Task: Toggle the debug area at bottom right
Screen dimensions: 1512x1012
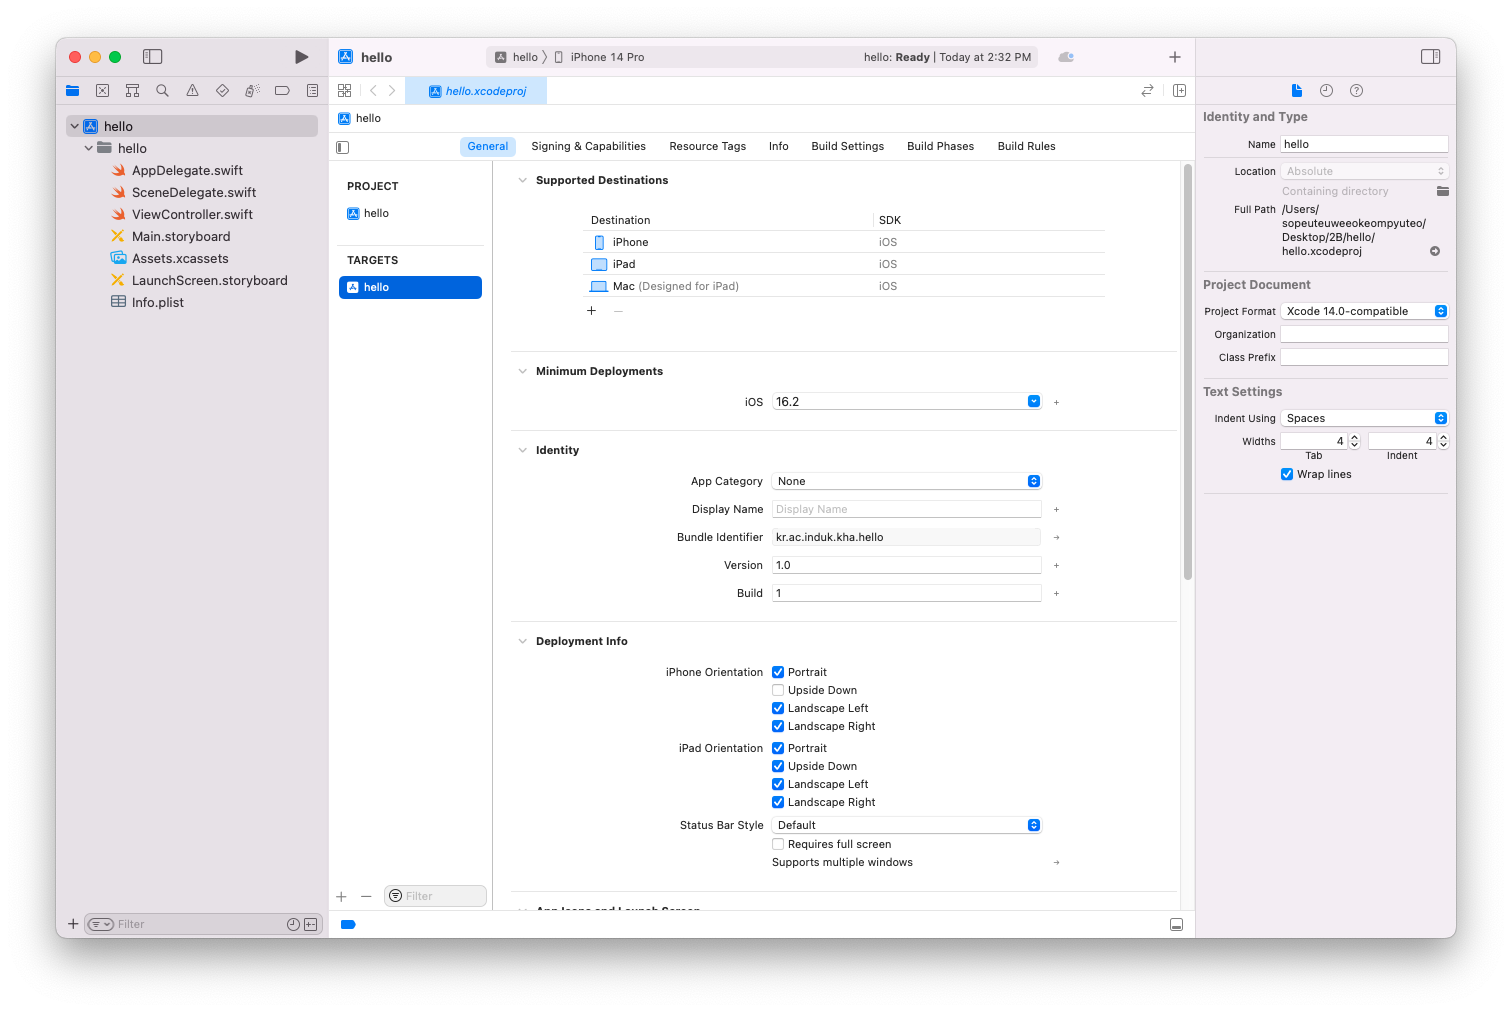Action: pyautogui.click(x=1176, y=925)
